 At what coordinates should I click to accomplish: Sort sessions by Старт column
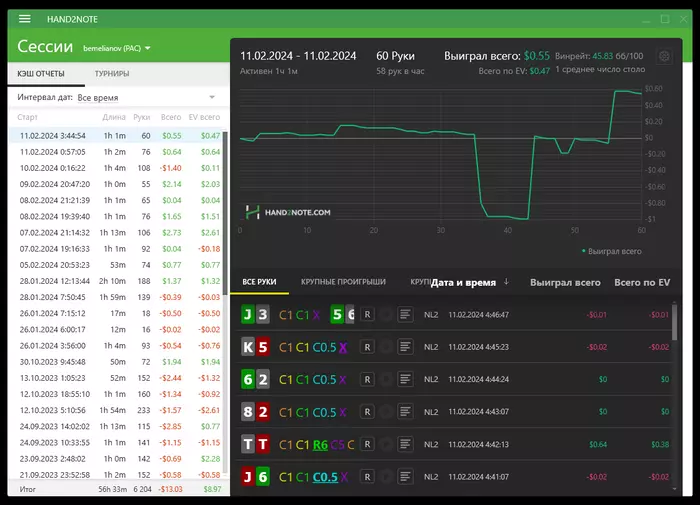pos(27,117)
